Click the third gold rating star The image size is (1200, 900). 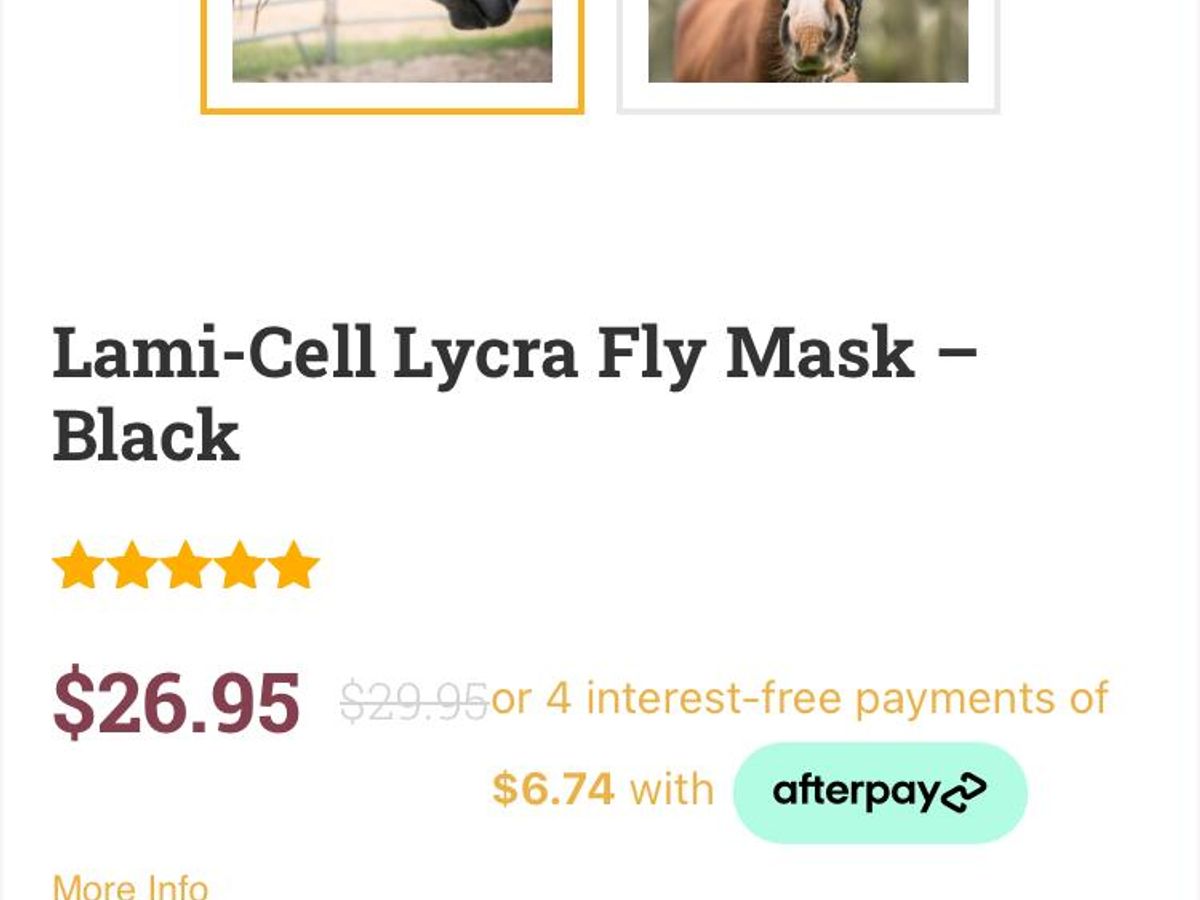186,566
